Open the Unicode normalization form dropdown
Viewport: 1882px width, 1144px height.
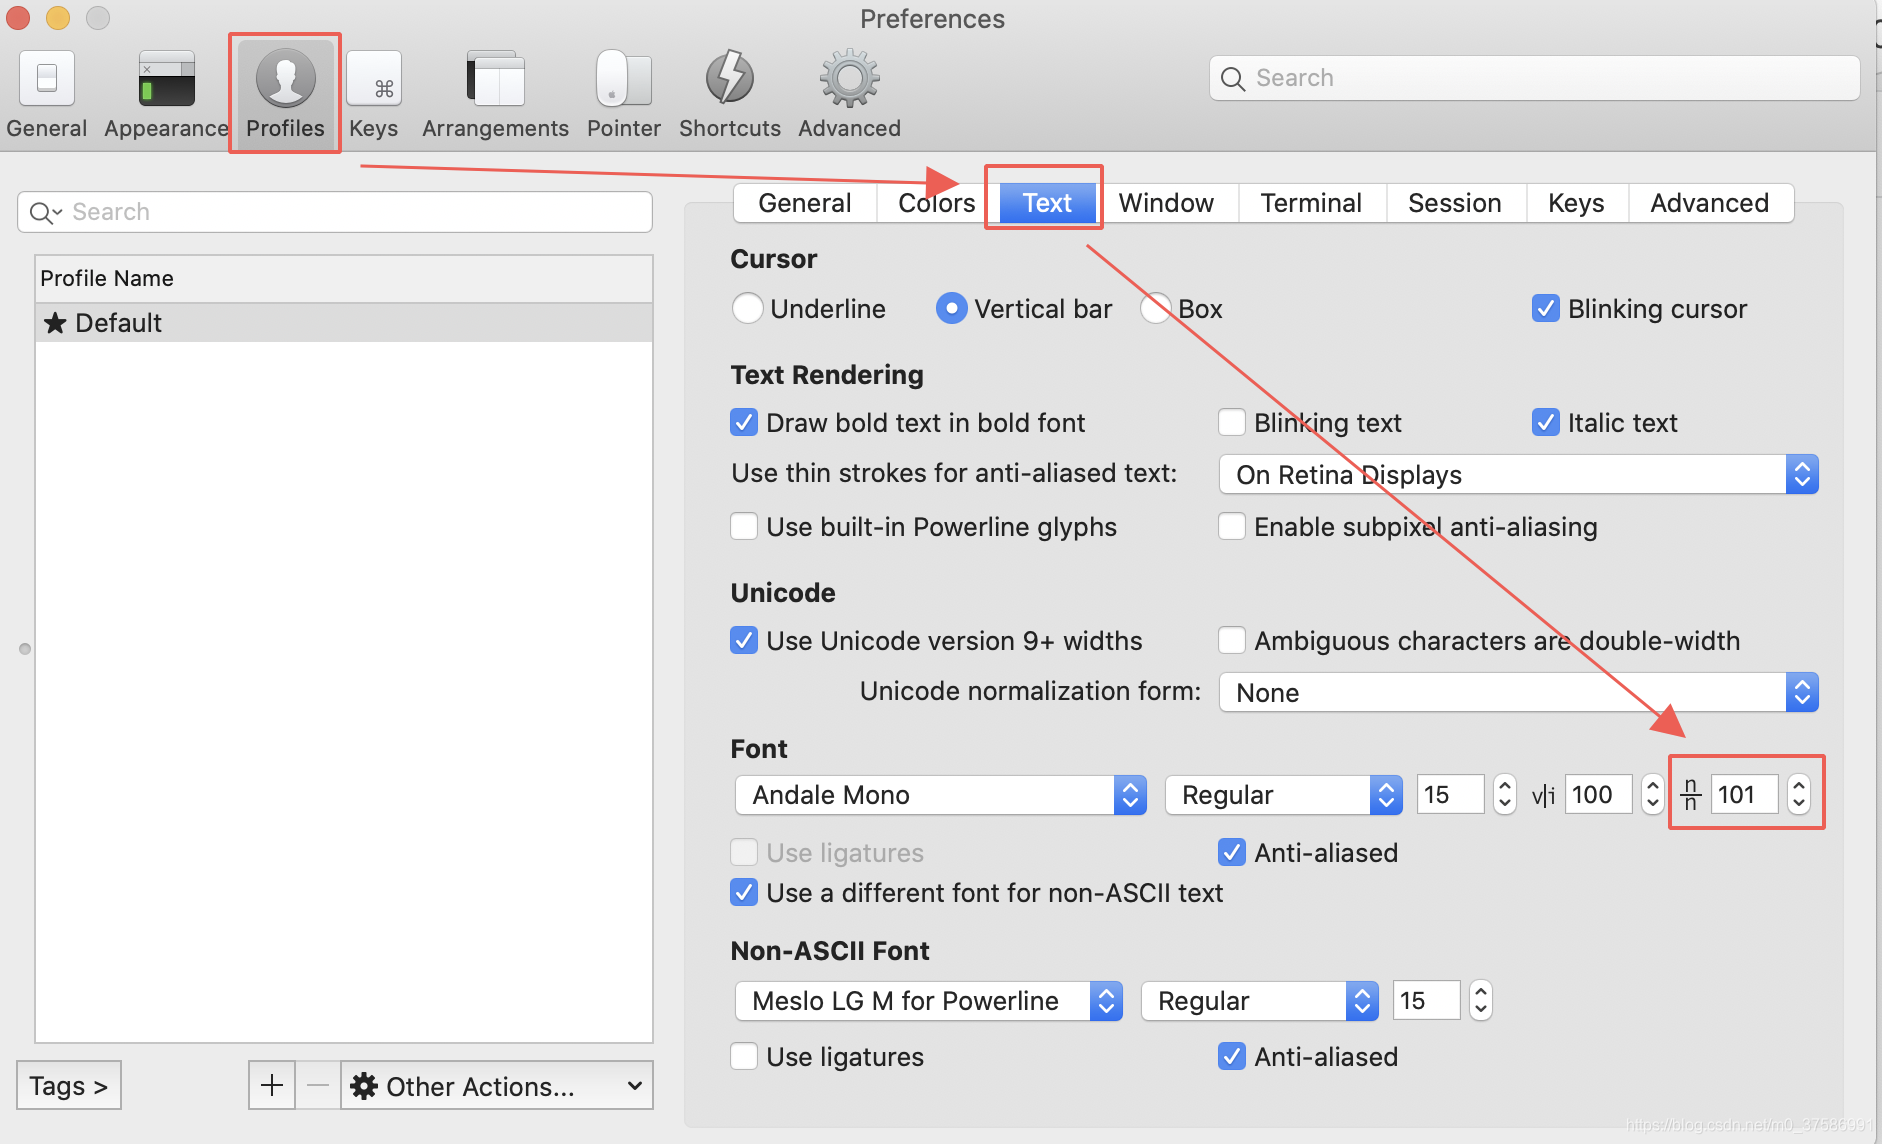(1518, 692)
